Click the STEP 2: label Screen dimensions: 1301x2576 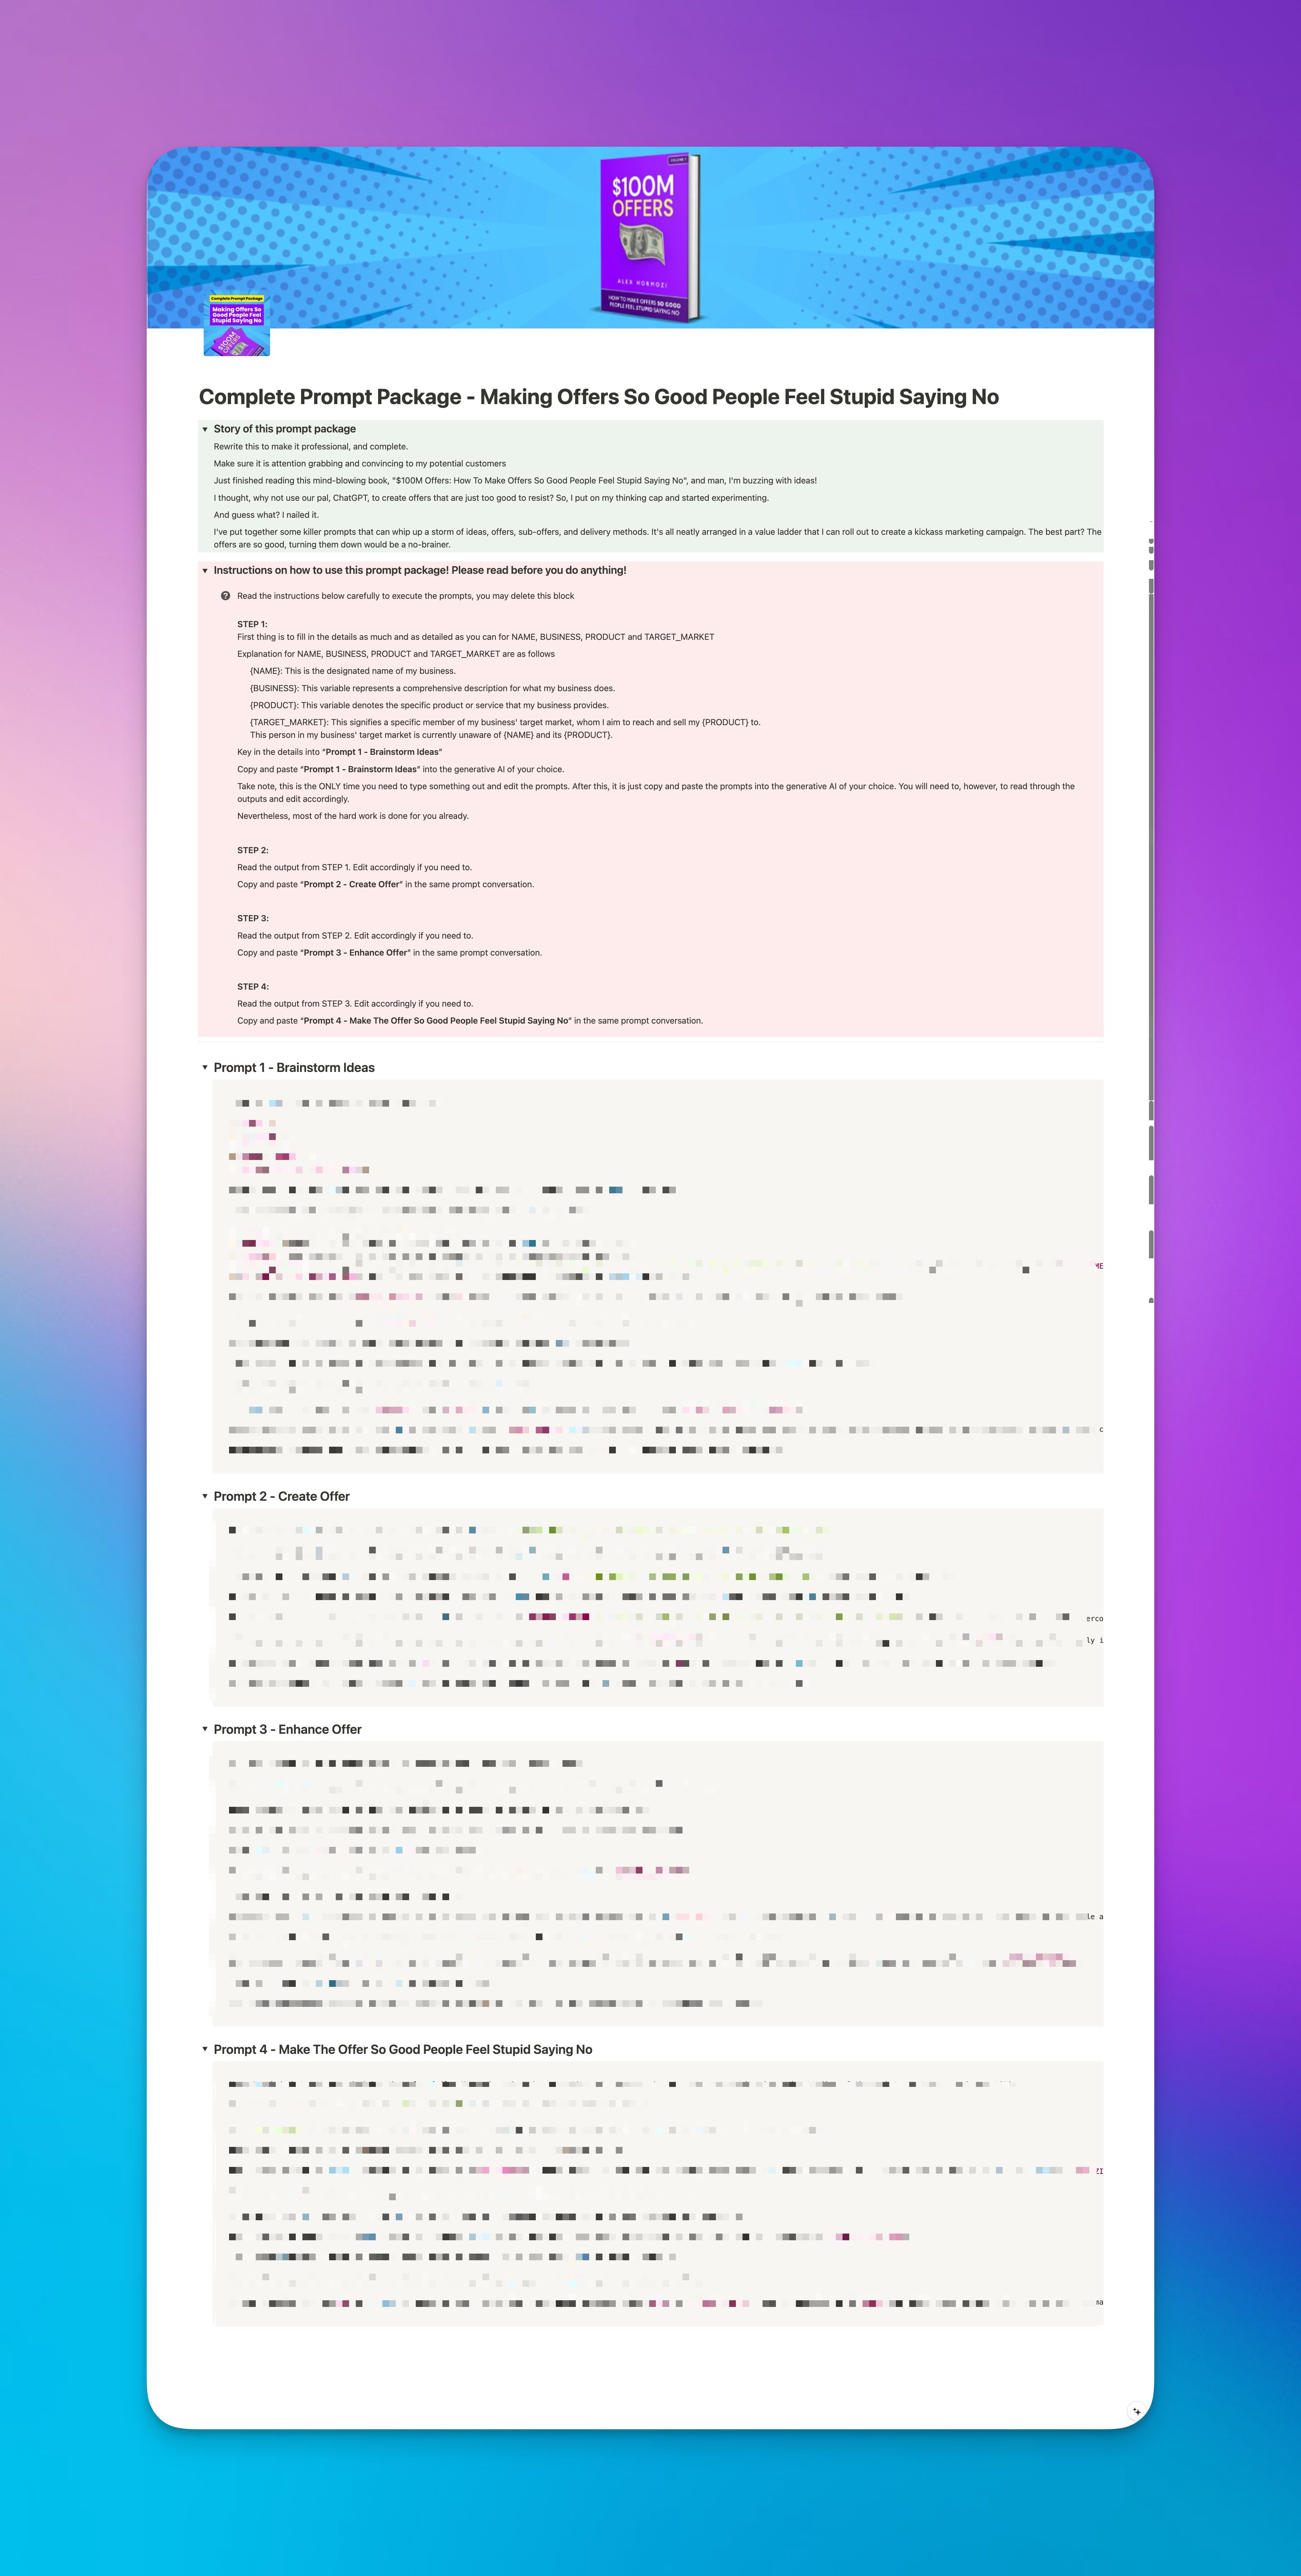pyautogui.click(x=253, y=850)
